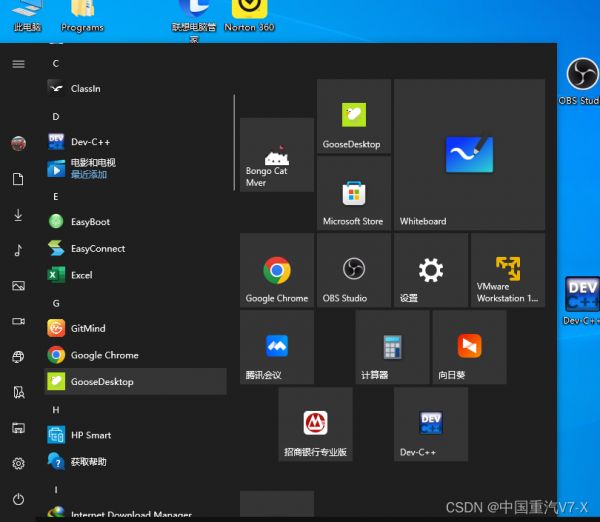Open Dev-C++ desktop shortcut
This screenshot has height=522, width=600.
(582, 301)
